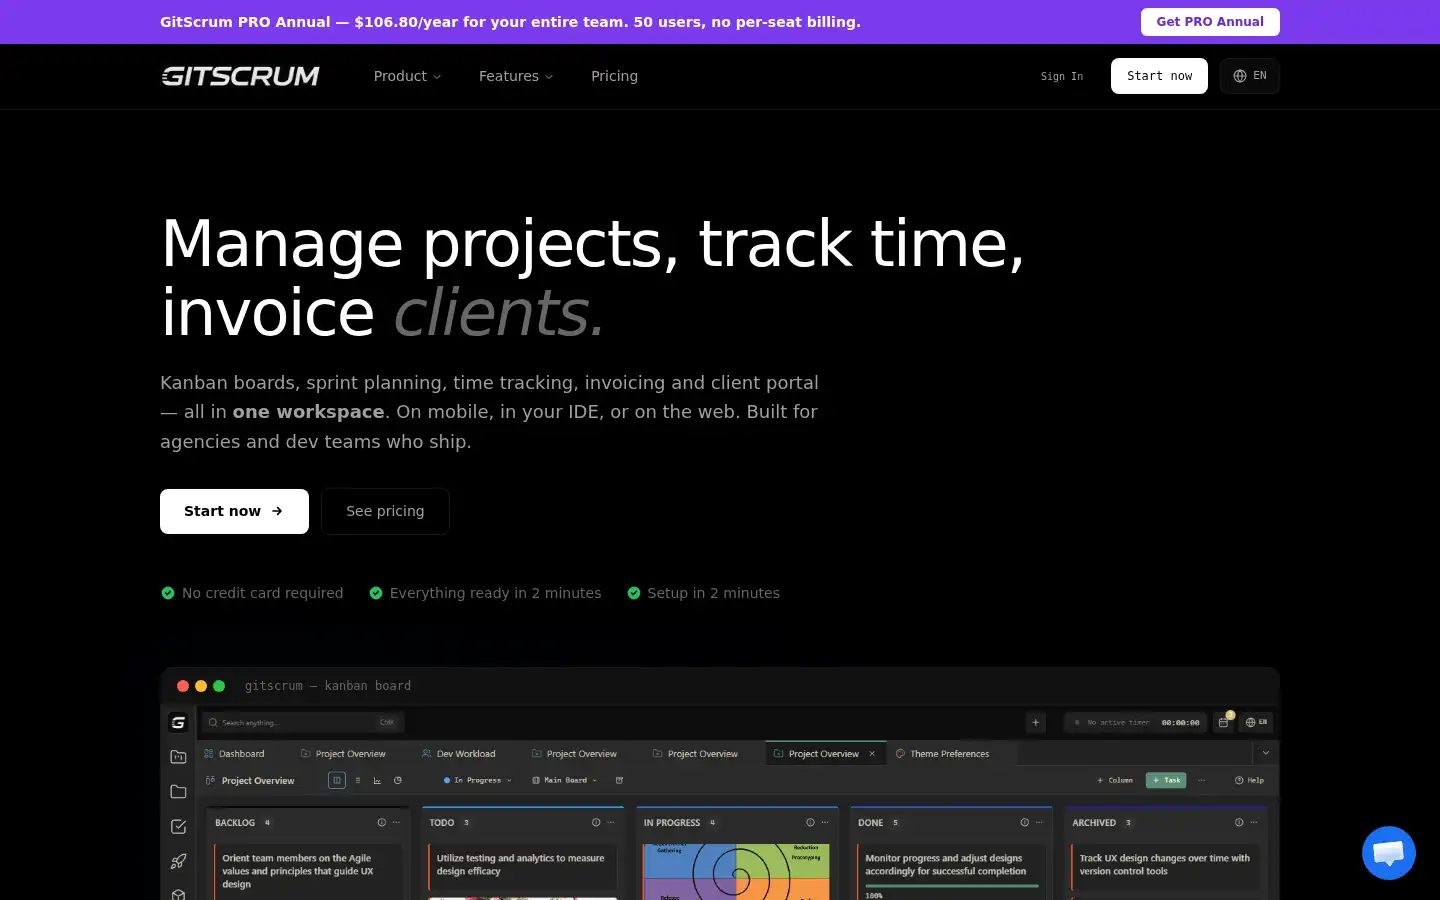Image resolution: width=1440 pixels, height=900 pixels.
Task: Open the more options menu of the IN PROGRESS column
Action: point(825,823)
